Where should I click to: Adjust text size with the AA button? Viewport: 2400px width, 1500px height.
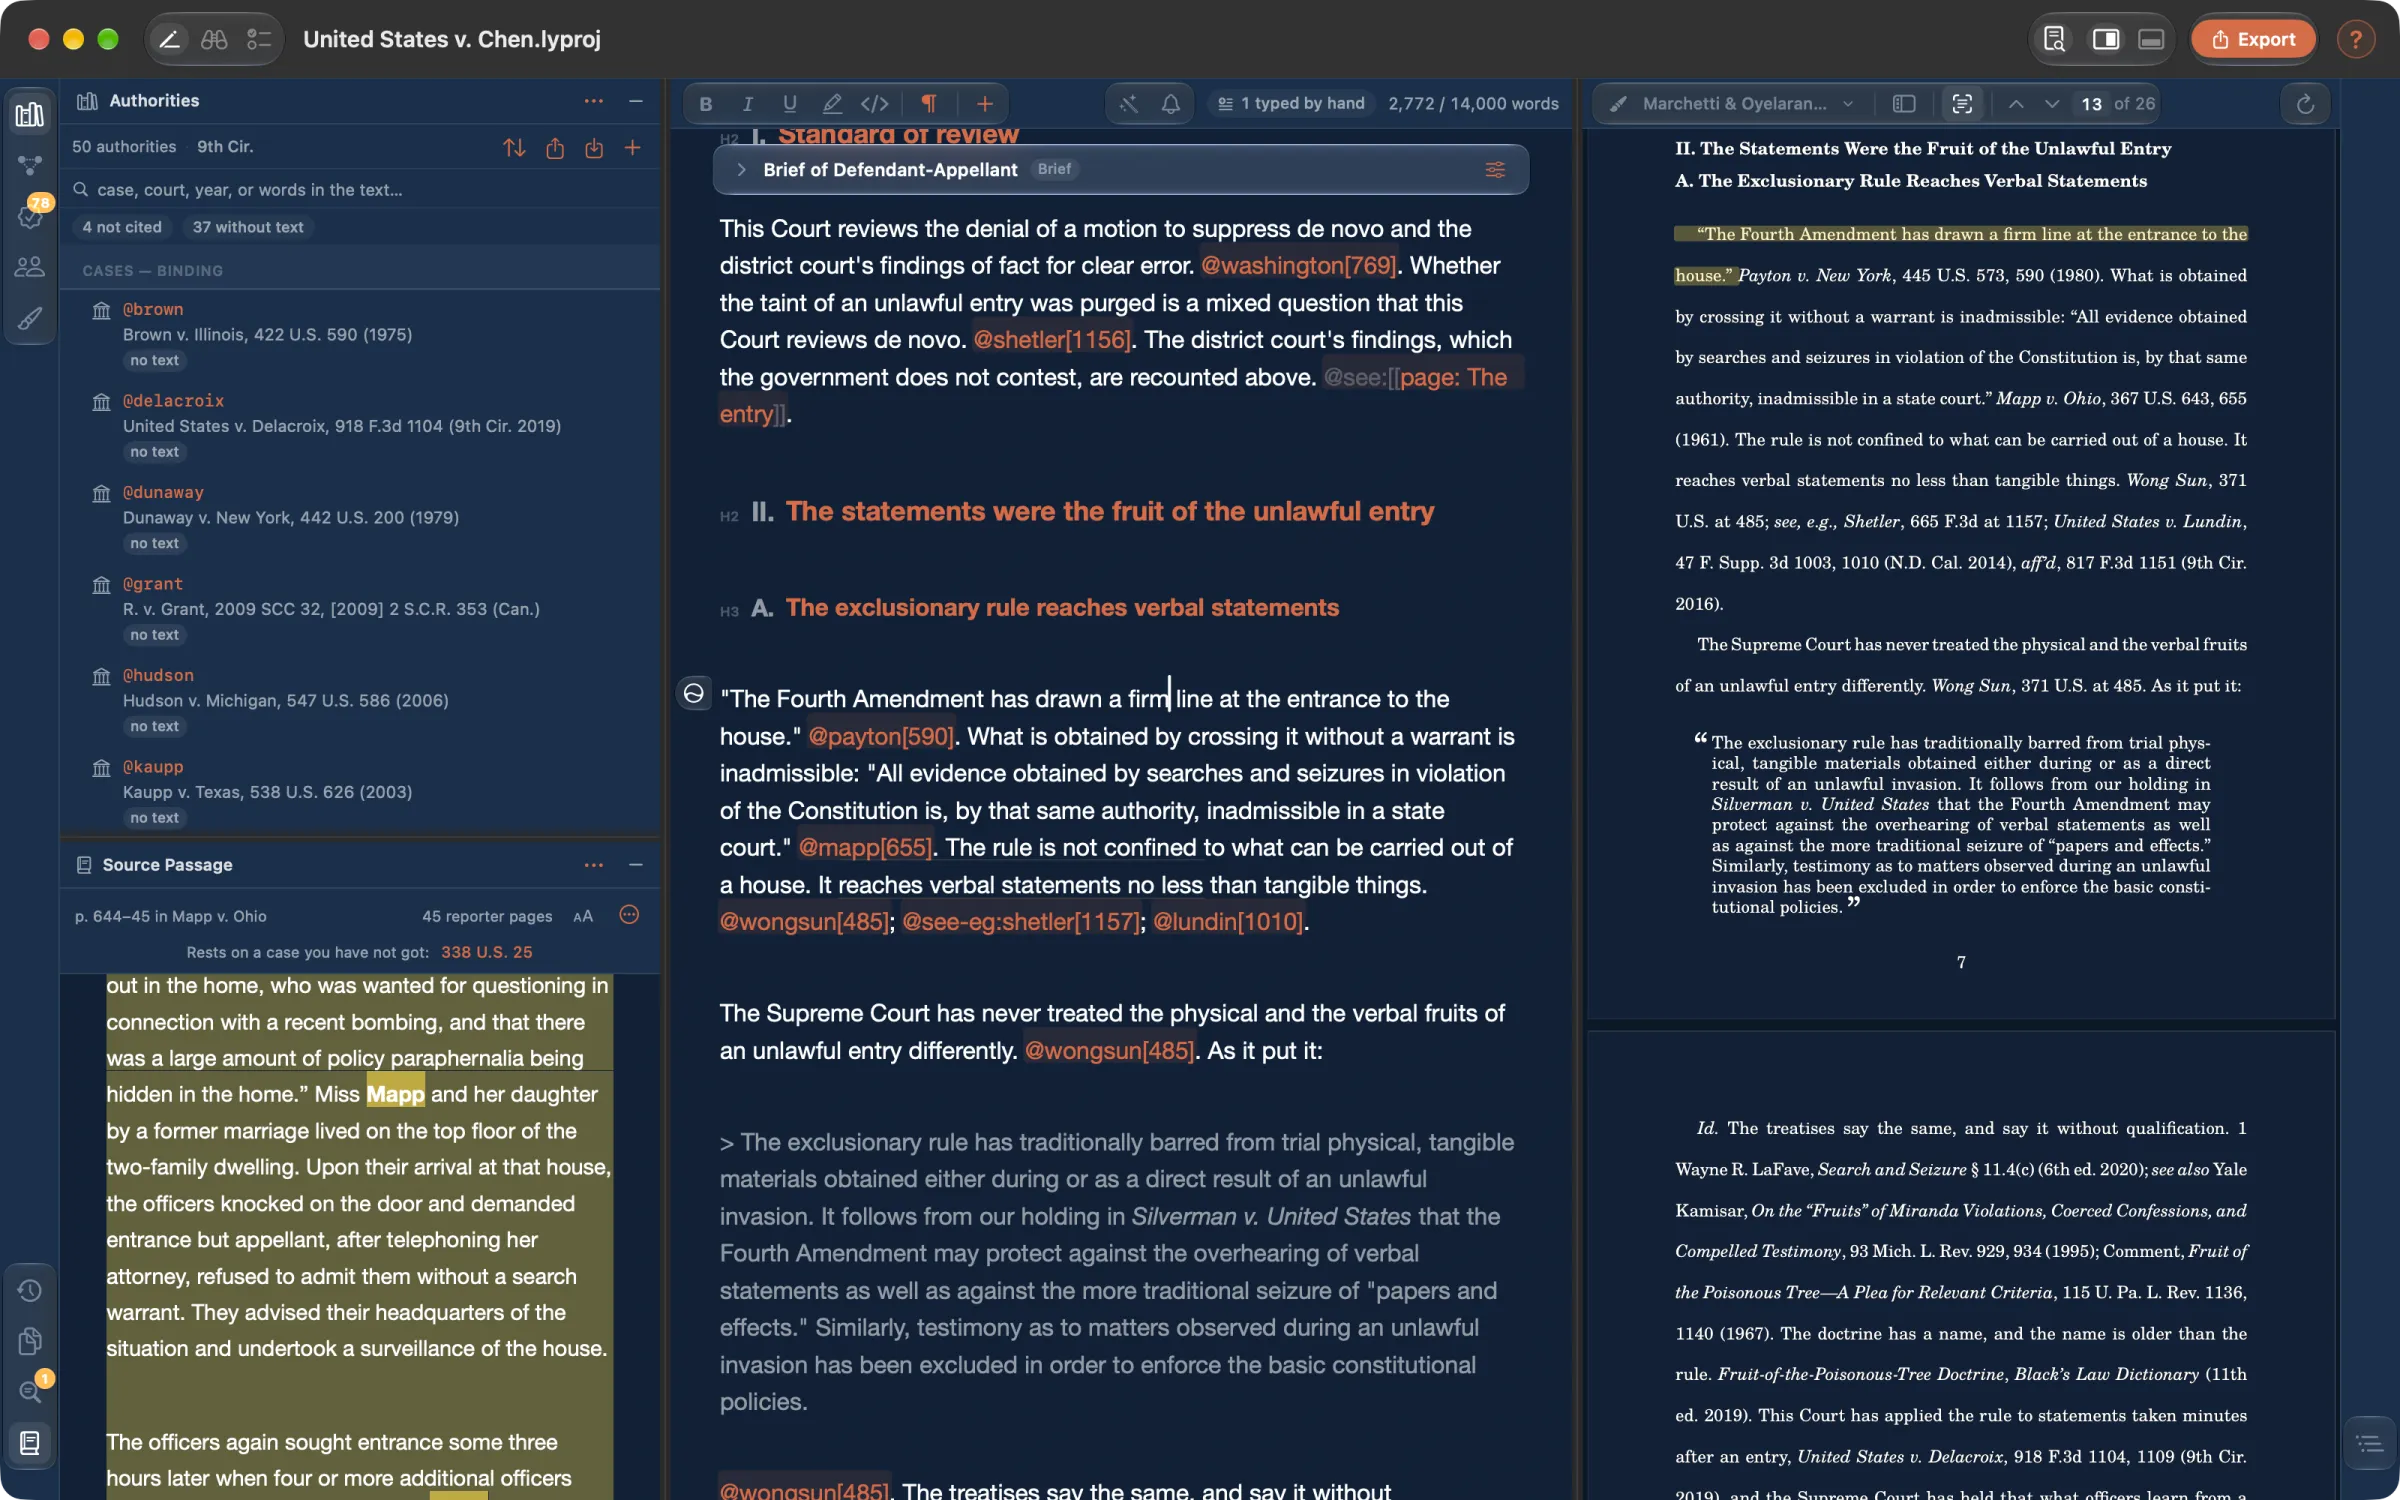click(583, 916)
